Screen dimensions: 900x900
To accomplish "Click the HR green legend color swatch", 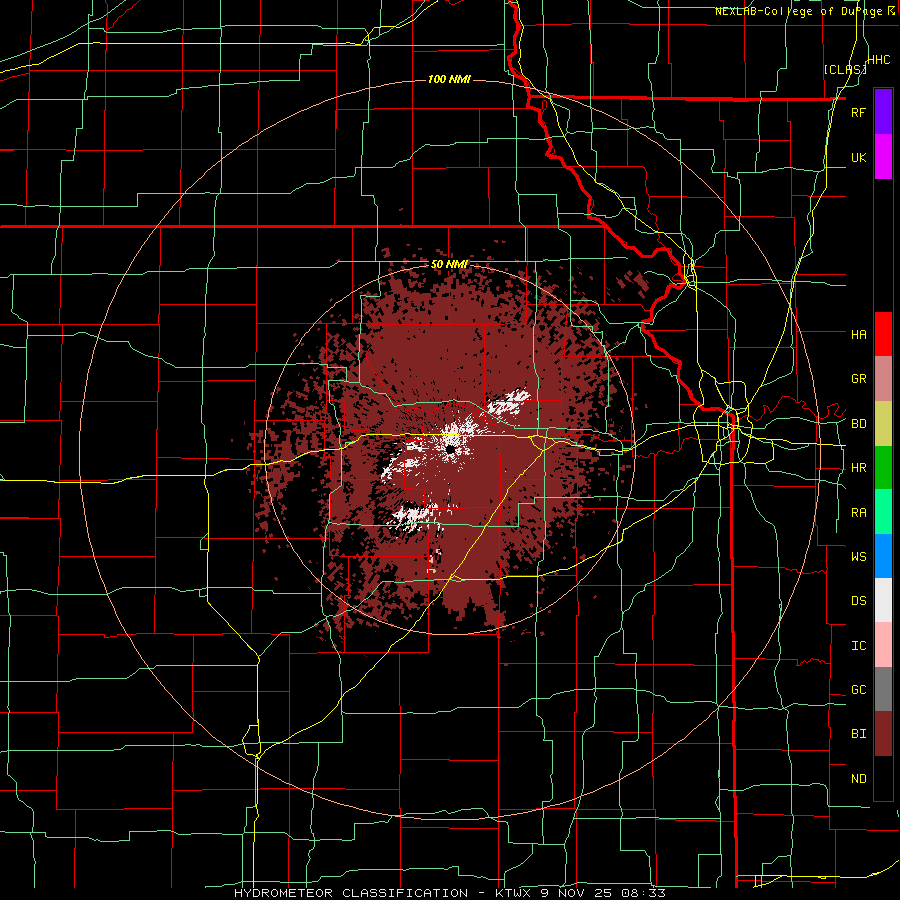I will coord(883,467).
